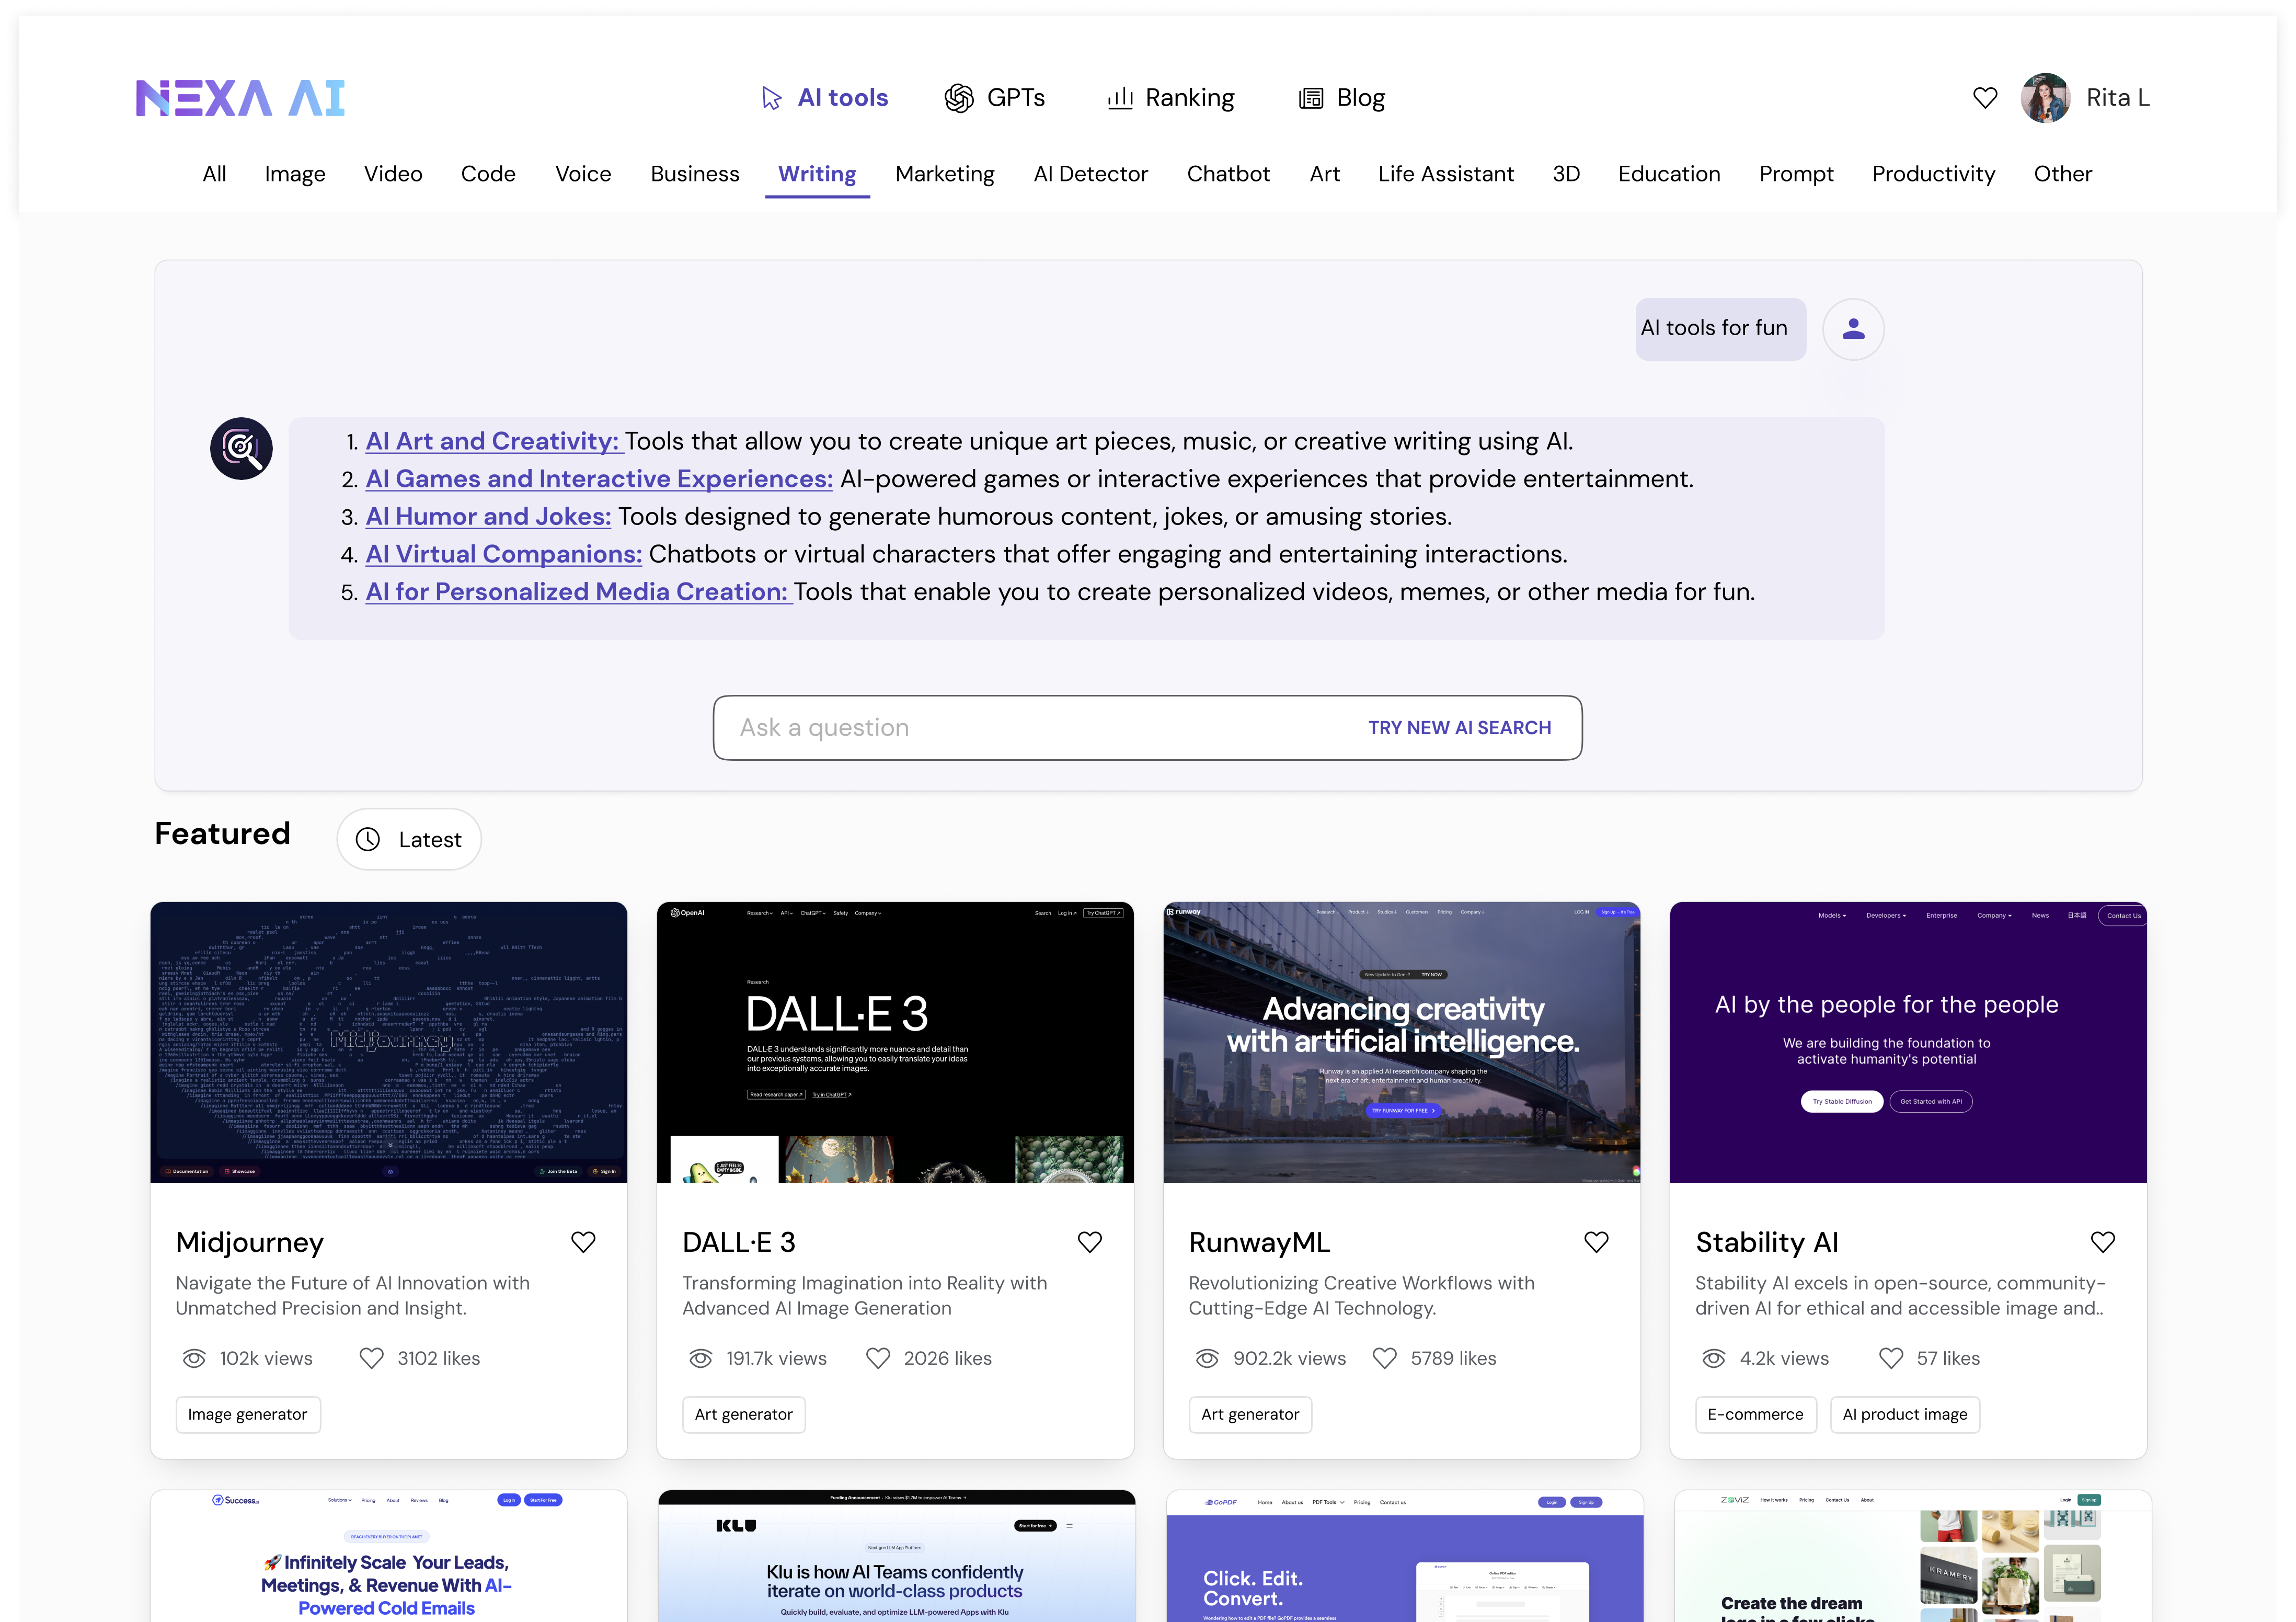
Task: Select the Marketing category tab
Action: point(944,174)
